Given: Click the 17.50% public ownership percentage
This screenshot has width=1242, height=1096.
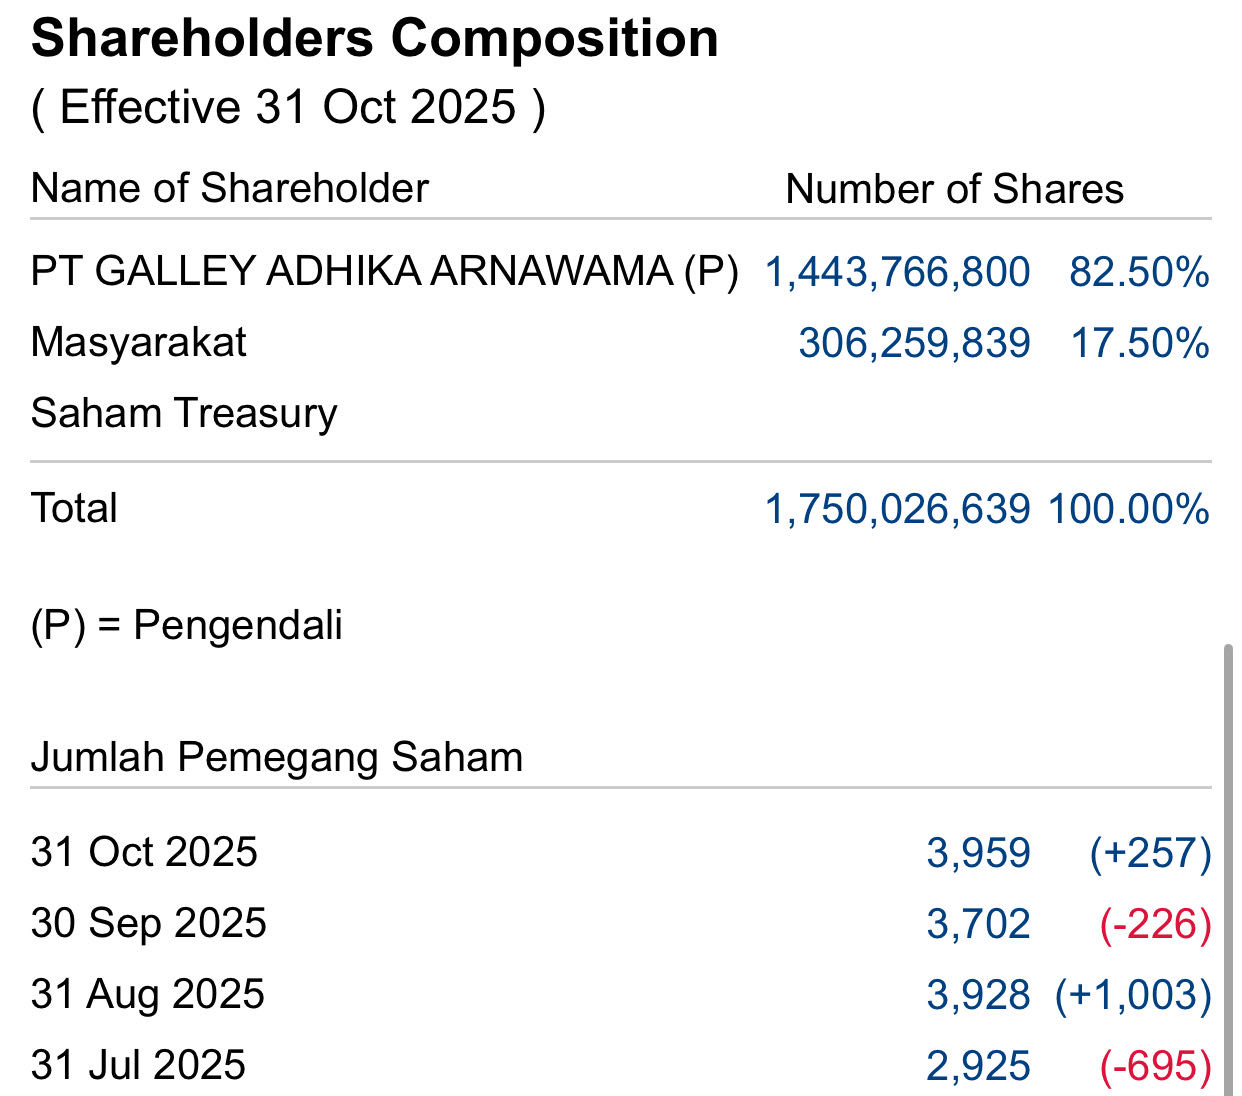Looking at the screenshot, I should click(1140, 343).
